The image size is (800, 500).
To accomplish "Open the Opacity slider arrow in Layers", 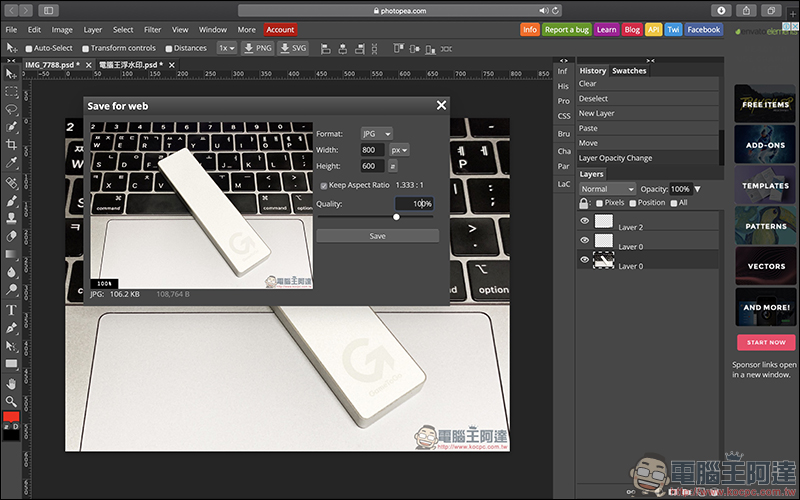I will click(697, 189).
